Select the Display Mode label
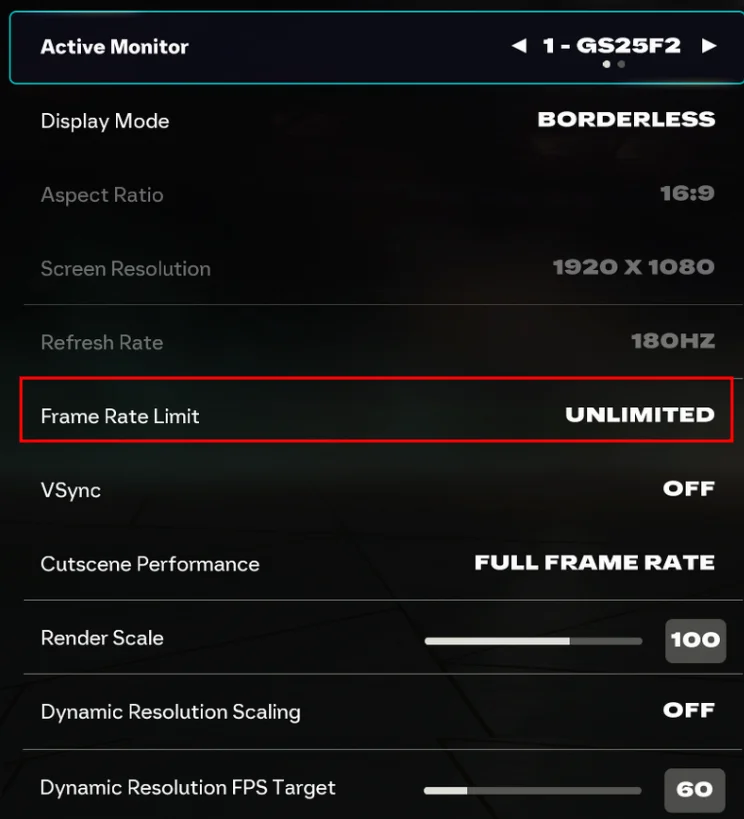Image resolution: width=744 pixels, height=819 pixels. pos(105,121)
